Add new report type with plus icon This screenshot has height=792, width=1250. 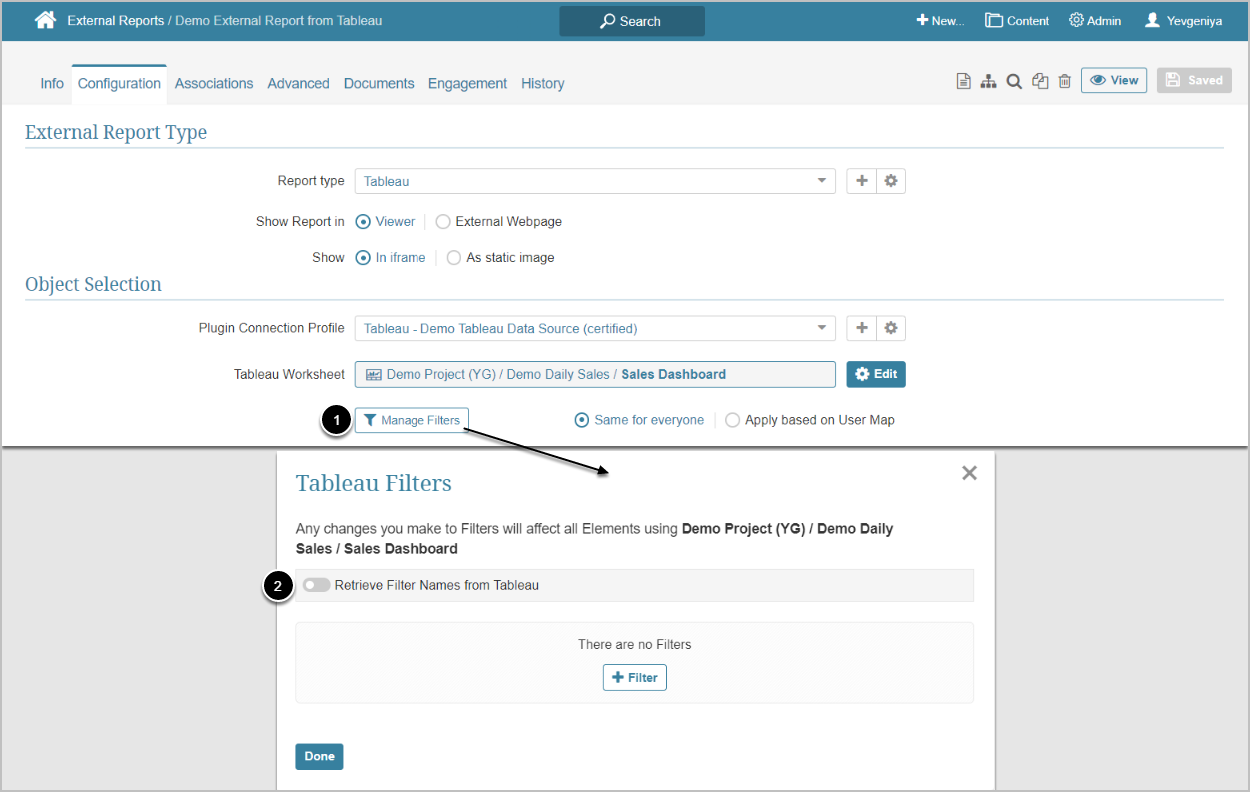pyautogui.click(x=862, y=181)
